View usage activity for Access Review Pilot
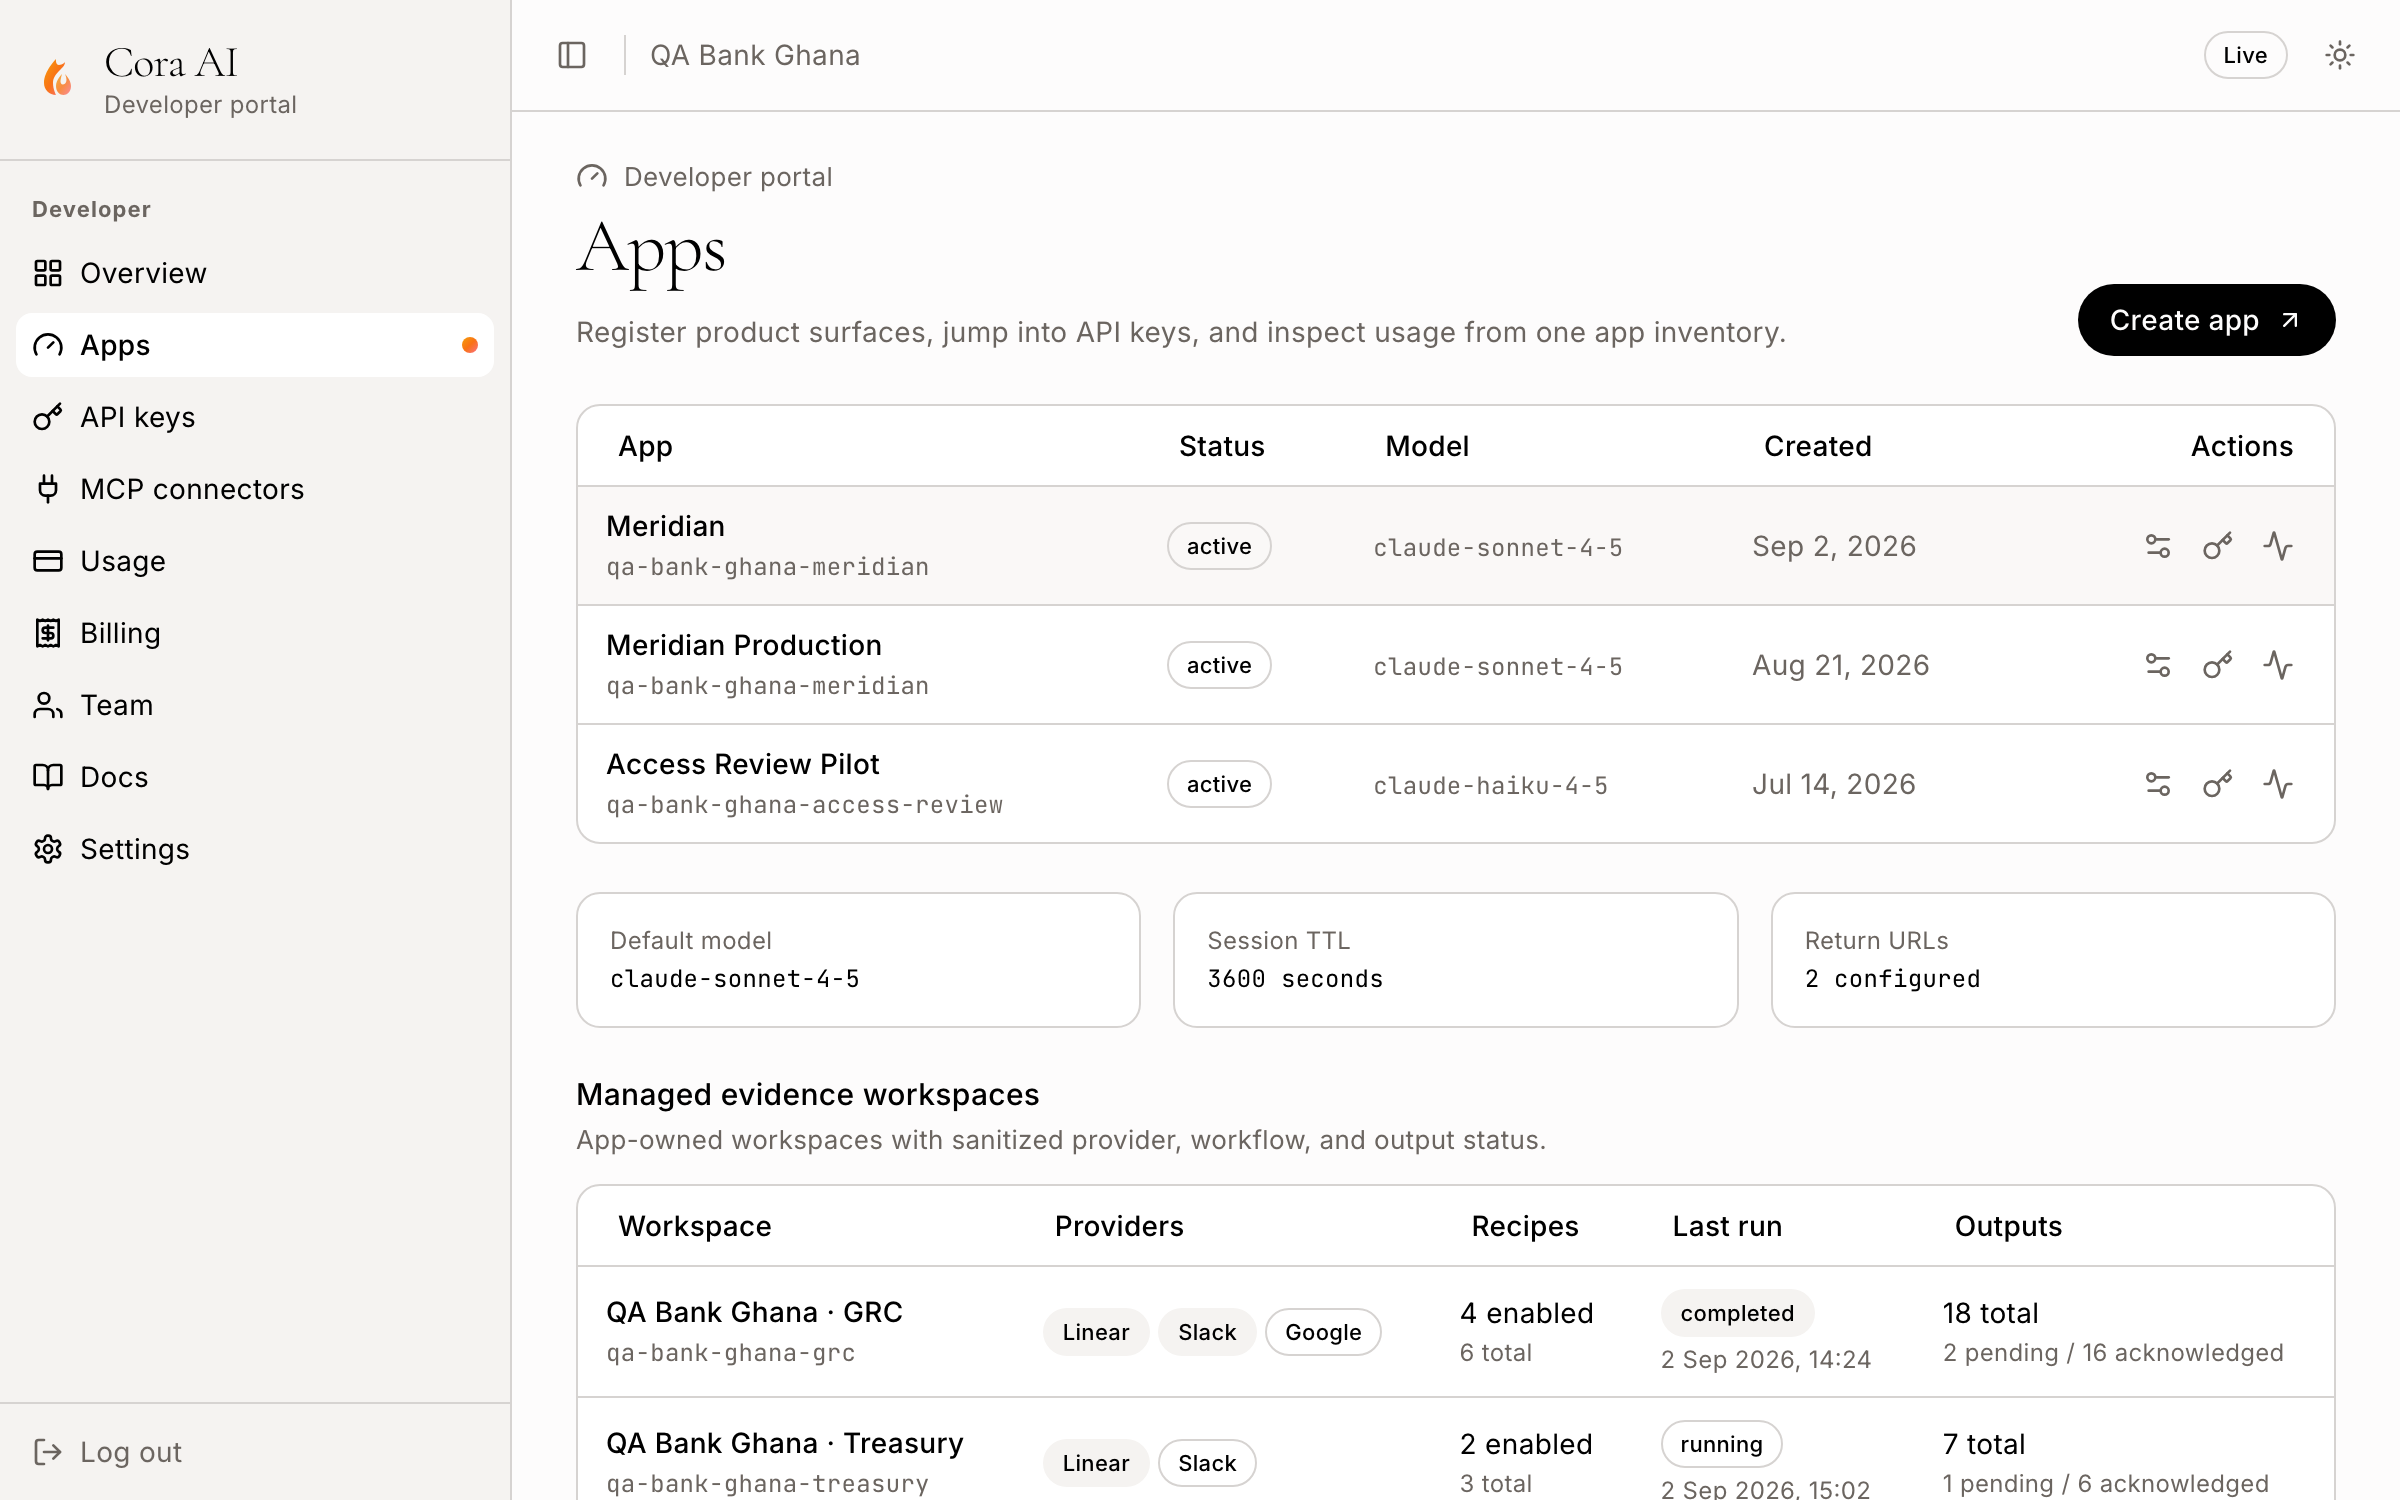The height and width of the screenshot is (1500, 2400). [x=2278, y=784]
